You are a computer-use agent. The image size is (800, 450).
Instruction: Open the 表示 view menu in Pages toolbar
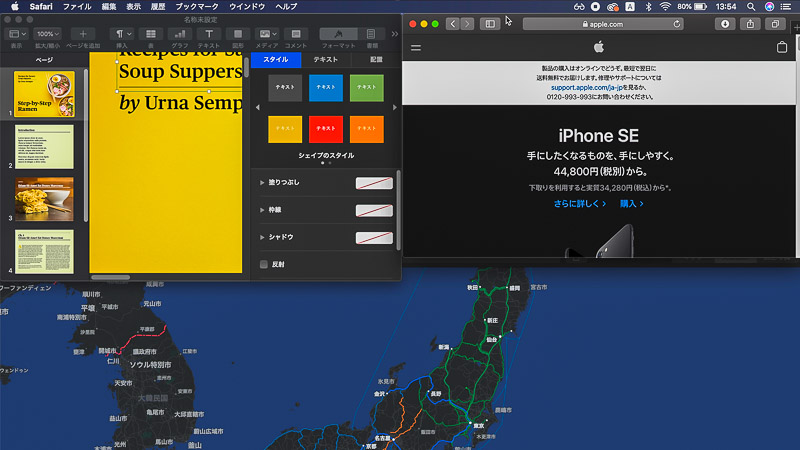(x=17, y=34)
